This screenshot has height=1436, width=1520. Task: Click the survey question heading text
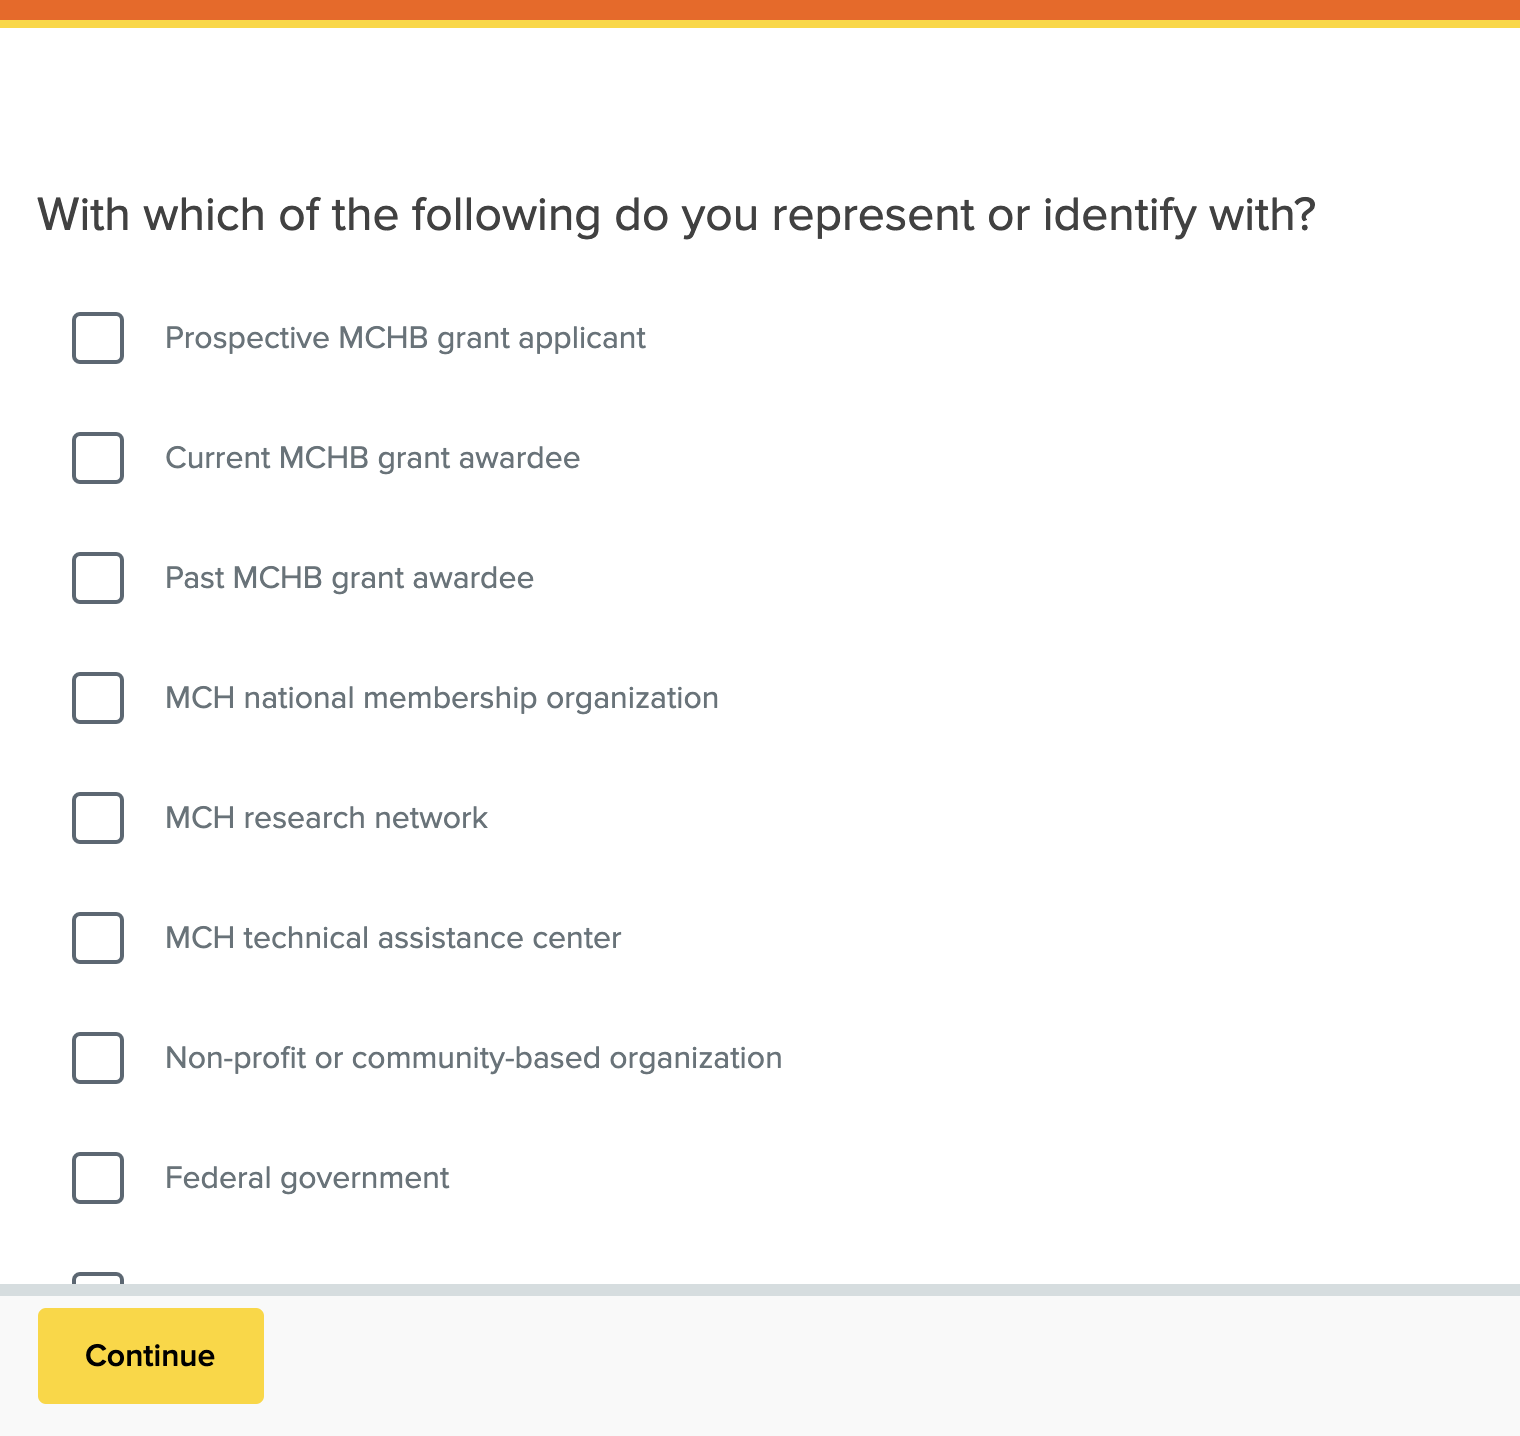676,215
